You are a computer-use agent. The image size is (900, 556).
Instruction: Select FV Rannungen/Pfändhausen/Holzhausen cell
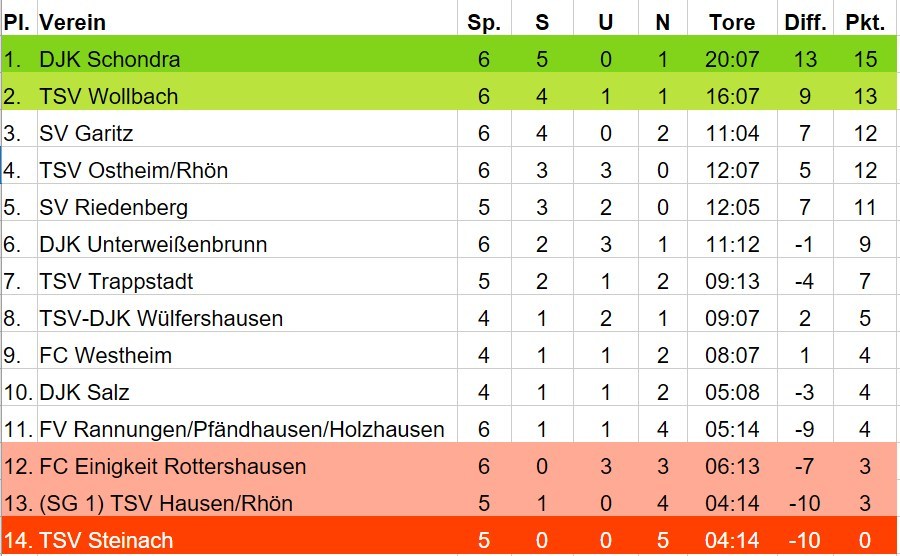(247, 429)
